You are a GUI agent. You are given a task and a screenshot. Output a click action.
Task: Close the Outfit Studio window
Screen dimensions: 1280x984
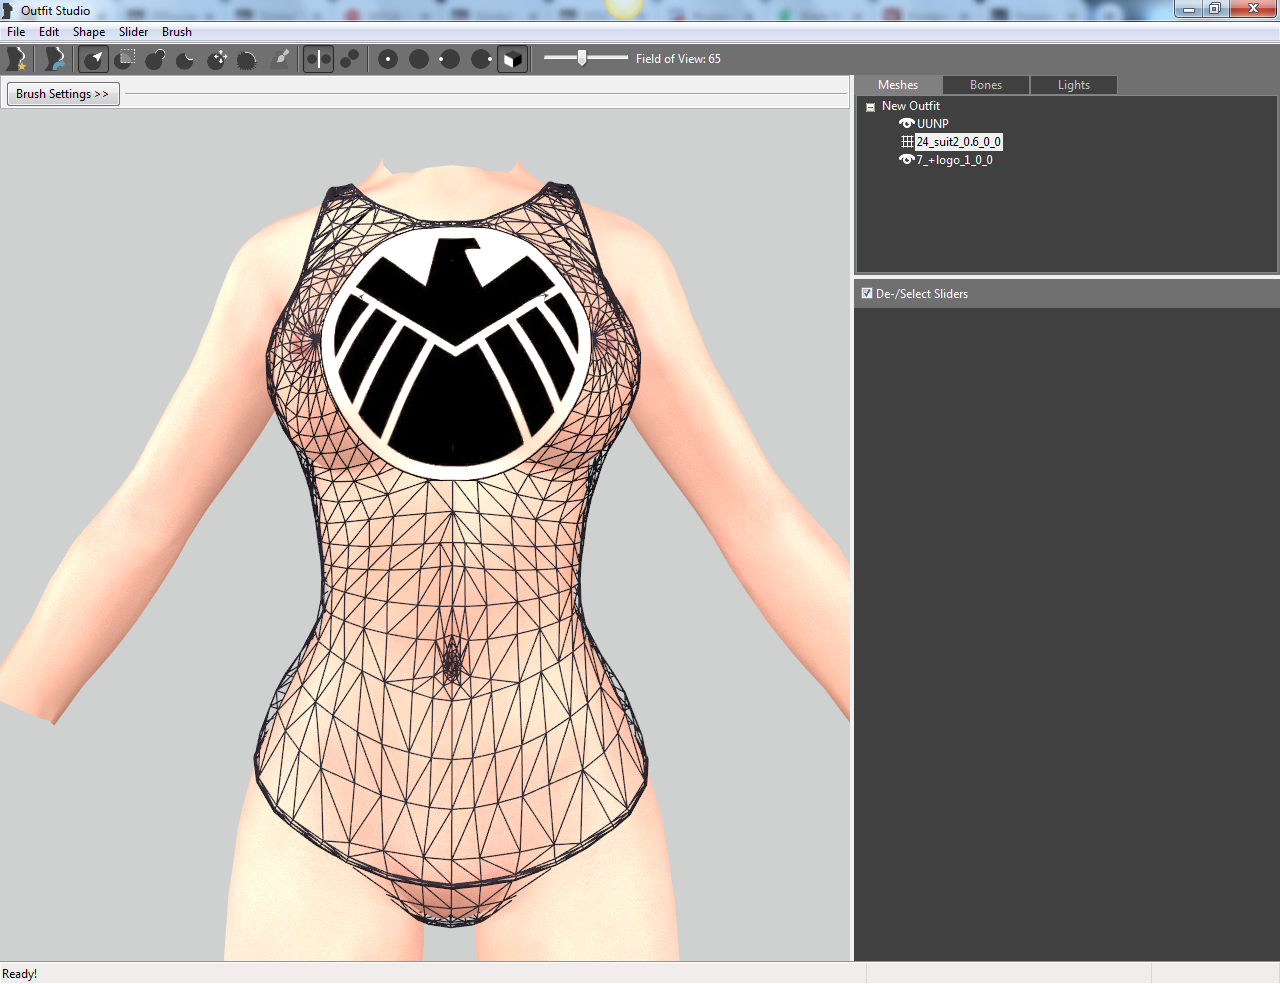pos(1253,9)
